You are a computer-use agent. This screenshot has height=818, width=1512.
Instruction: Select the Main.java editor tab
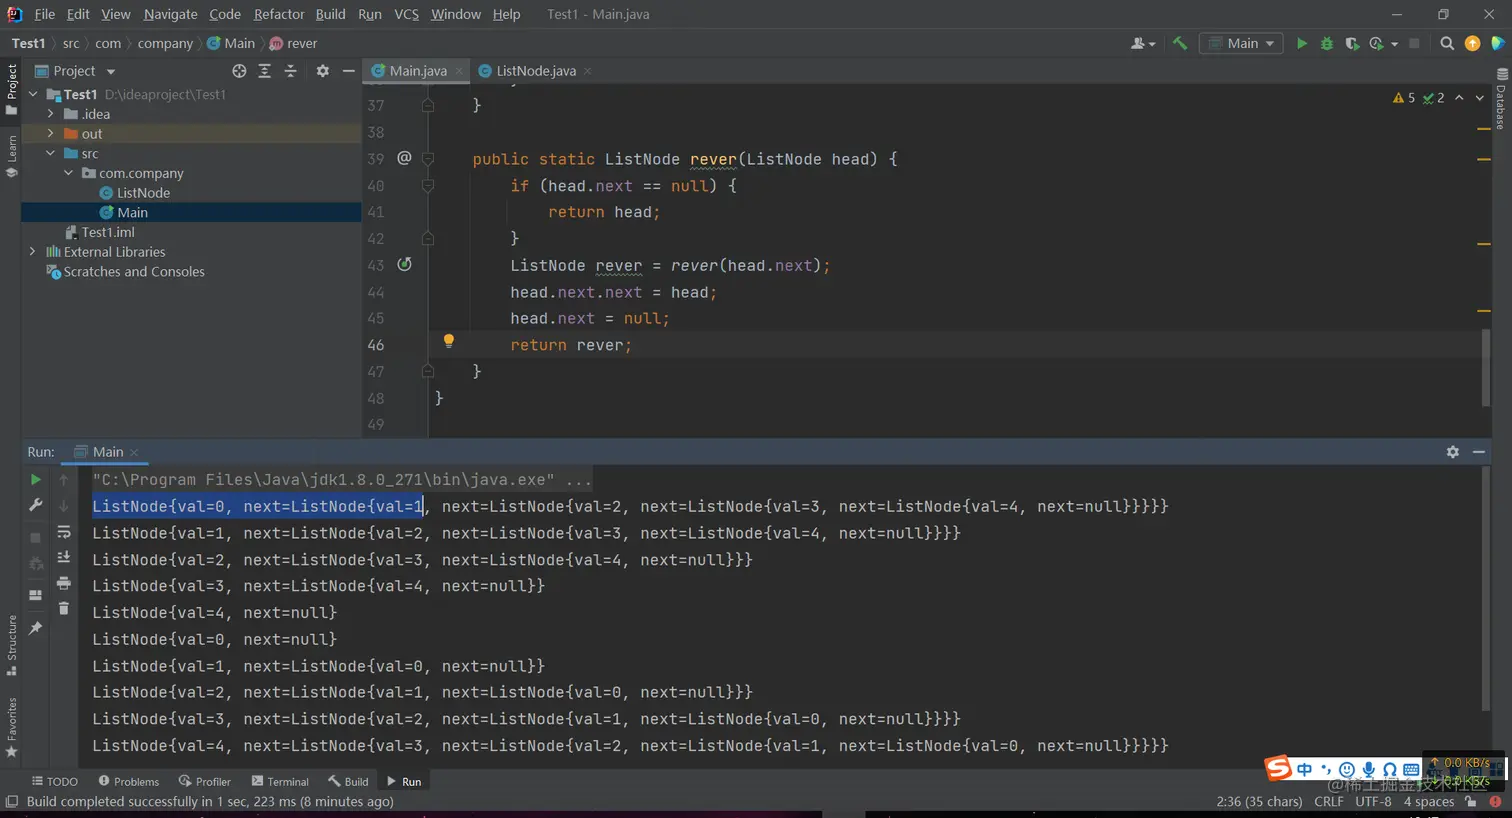[x=418, y=71]
